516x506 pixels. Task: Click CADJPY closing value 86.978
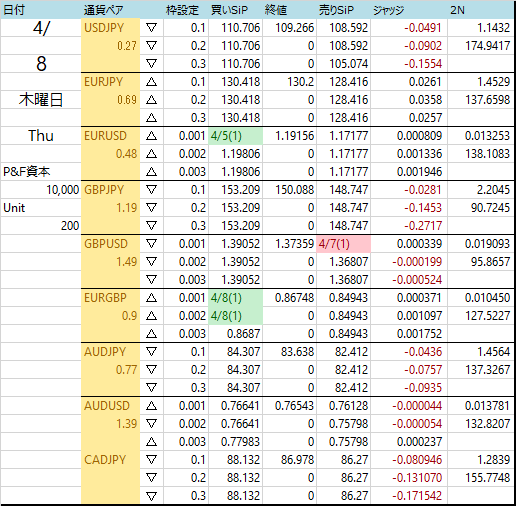[x=297, y=460]
